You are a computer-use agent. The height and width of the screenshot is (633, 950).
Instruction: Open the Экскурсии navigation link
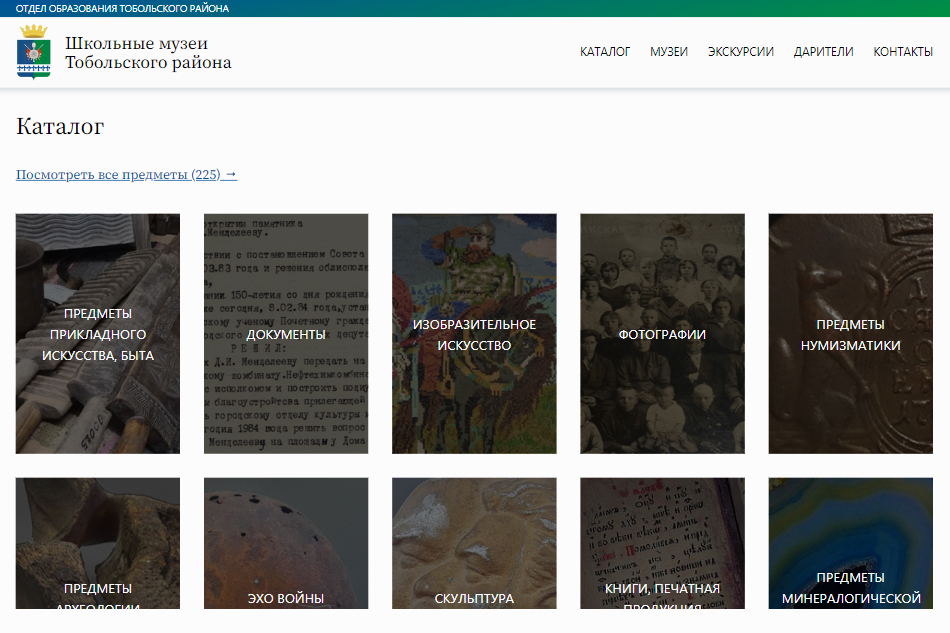click(x=741, y=52)
